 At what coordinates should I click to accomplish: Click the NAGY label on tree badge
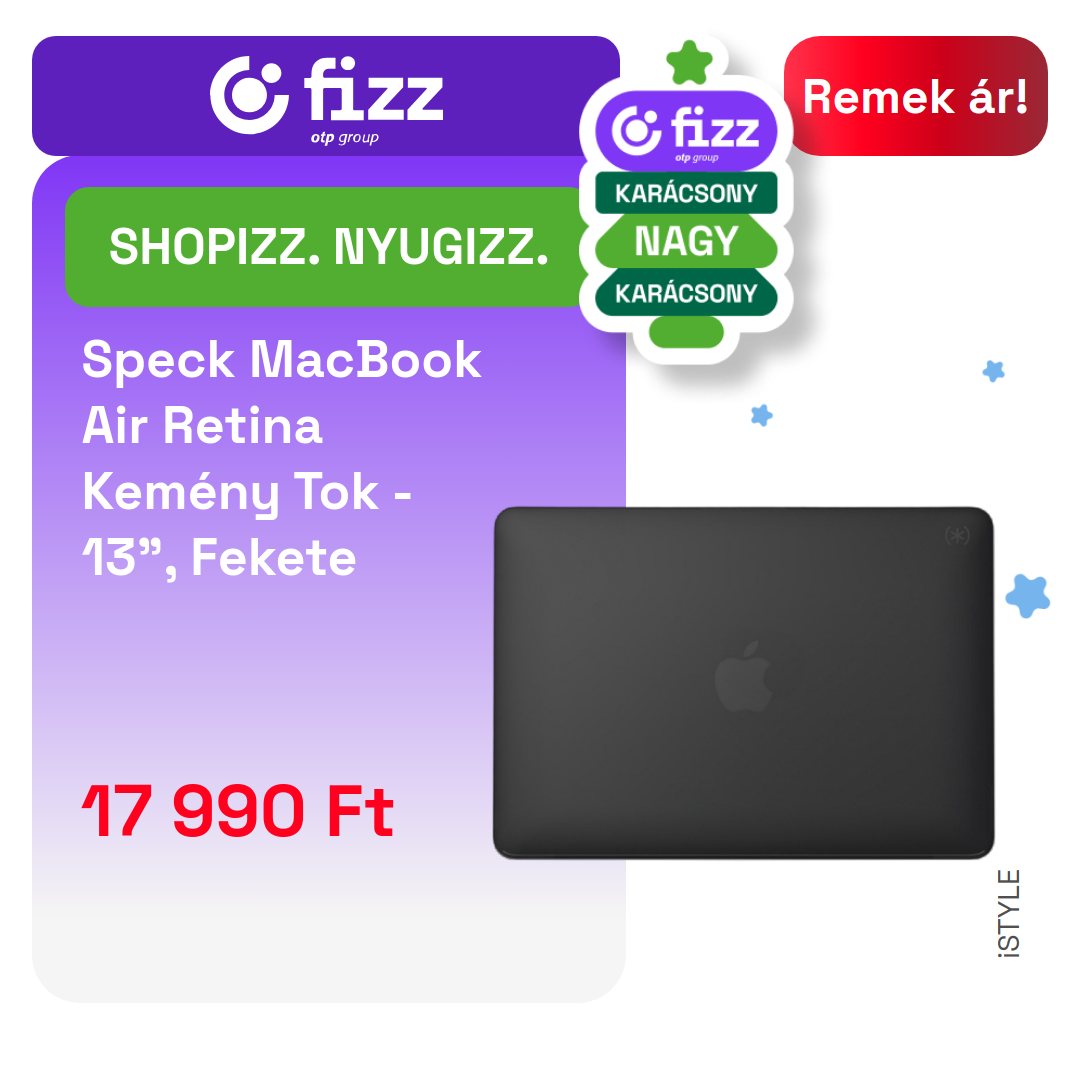click(x=686, y=241)
